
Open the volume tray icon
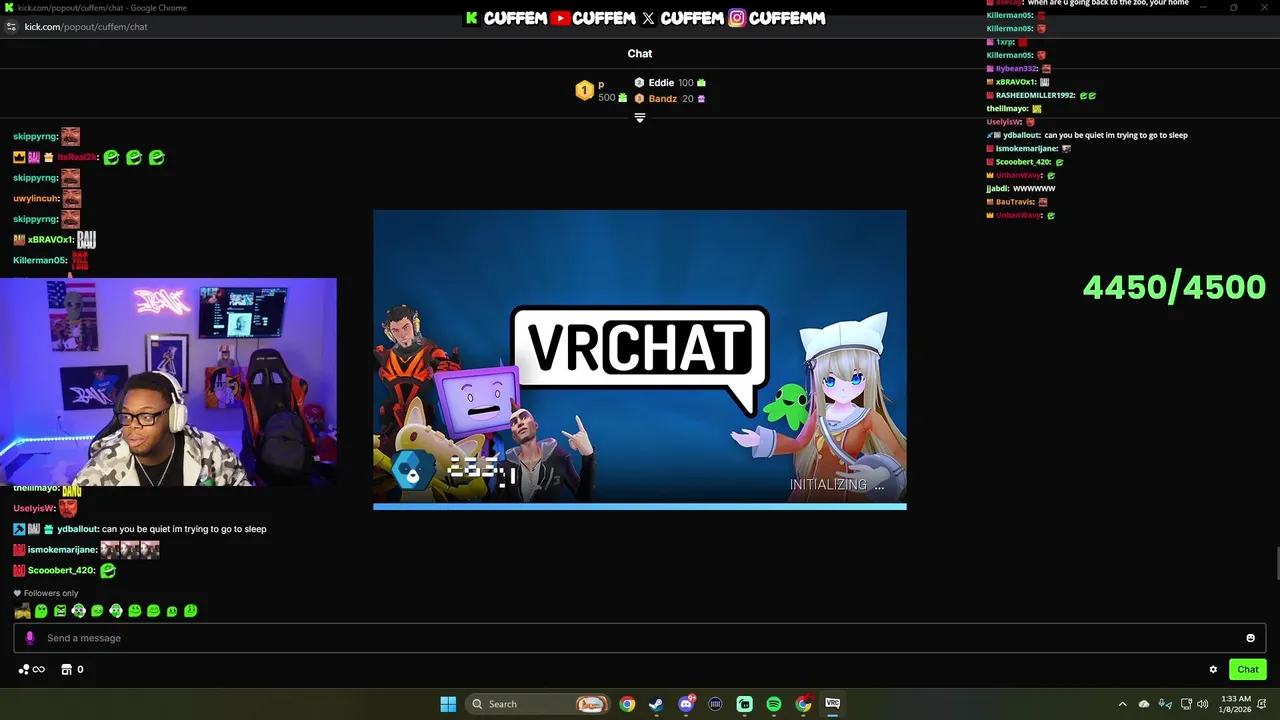click(1203, 704)
